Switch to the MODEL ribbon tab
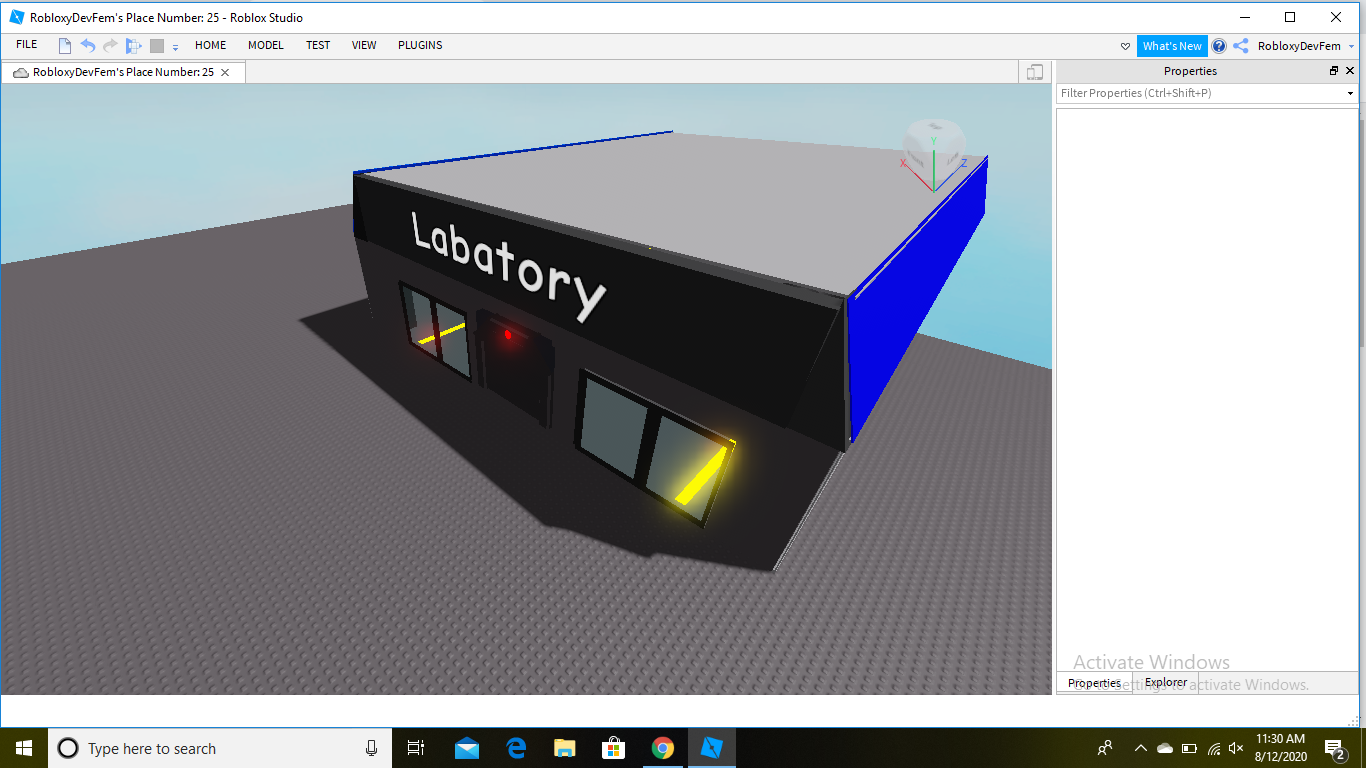1366x768 pixels. pos(266,45)
